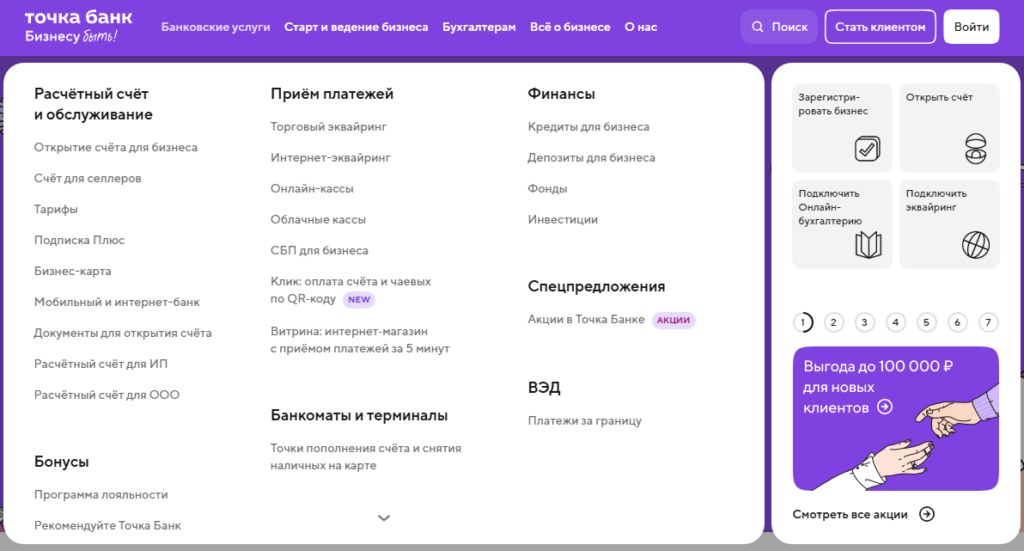
Task: Click the Точка банк logo
Action: (78, 26)
